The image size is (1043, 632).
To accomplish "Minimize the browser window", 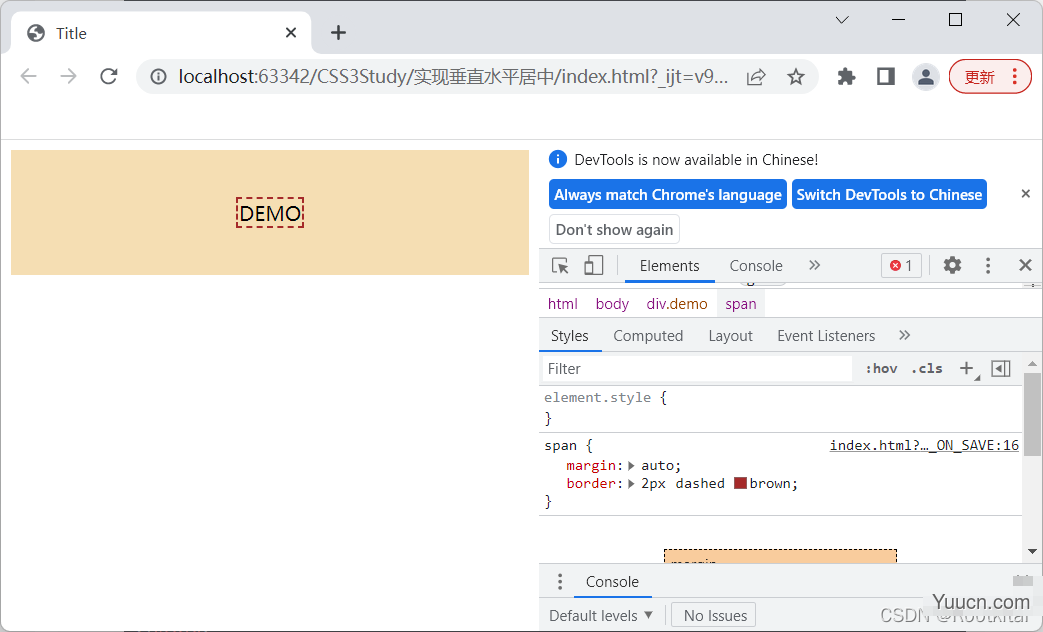I will 898,20.
